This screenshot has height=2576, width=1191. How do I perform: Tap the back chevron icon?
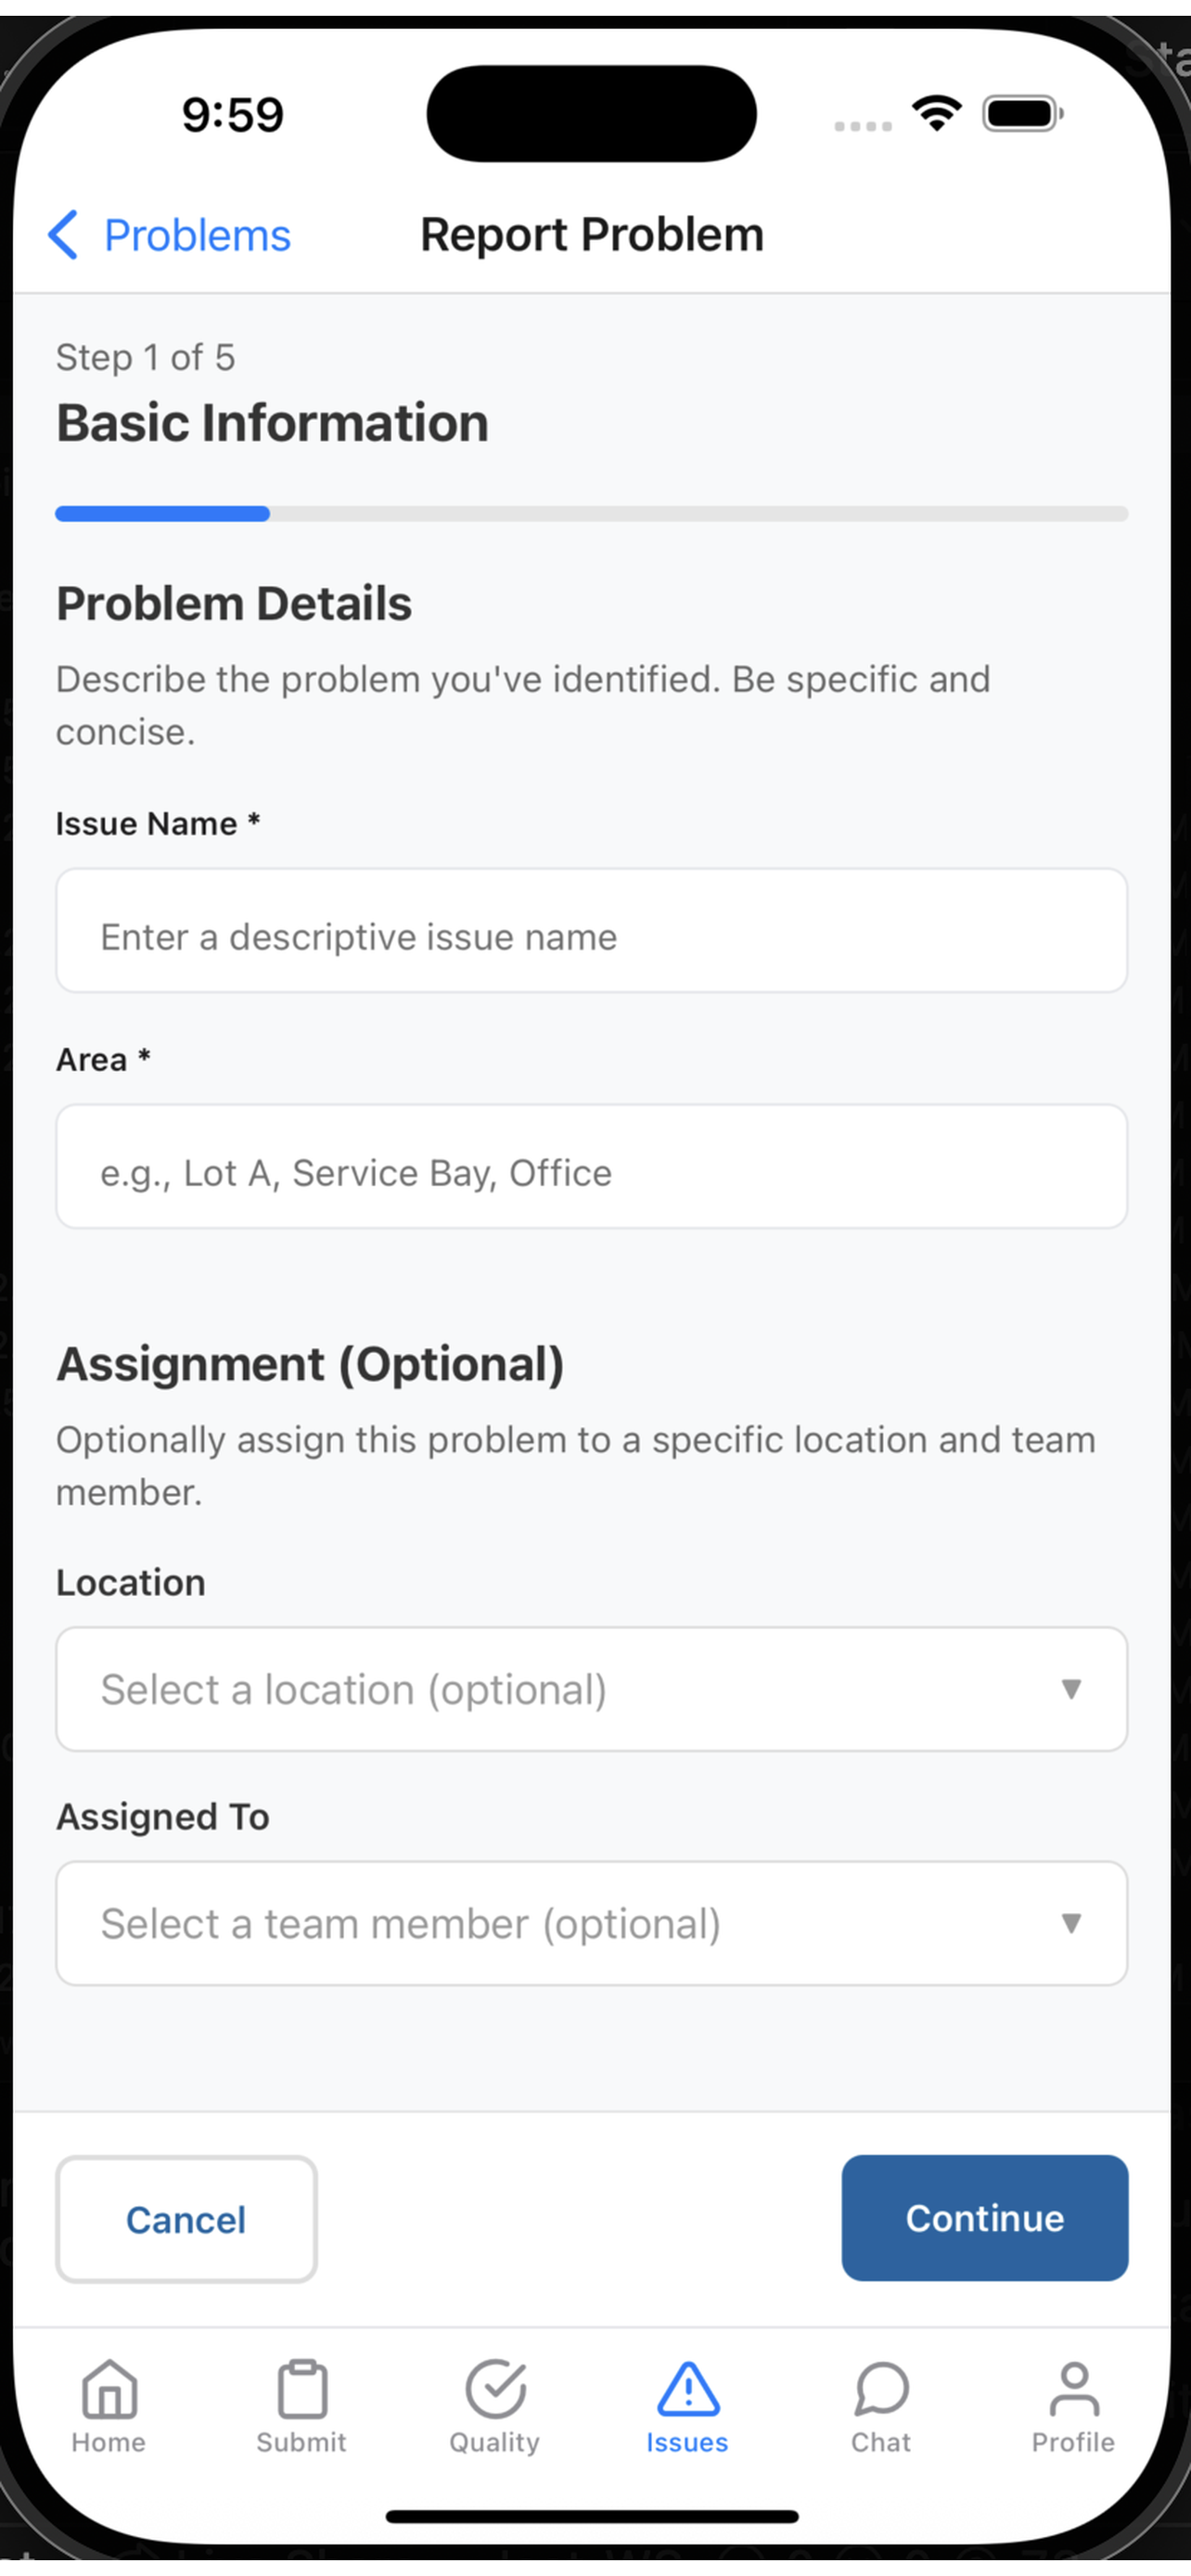coord(63,235)
